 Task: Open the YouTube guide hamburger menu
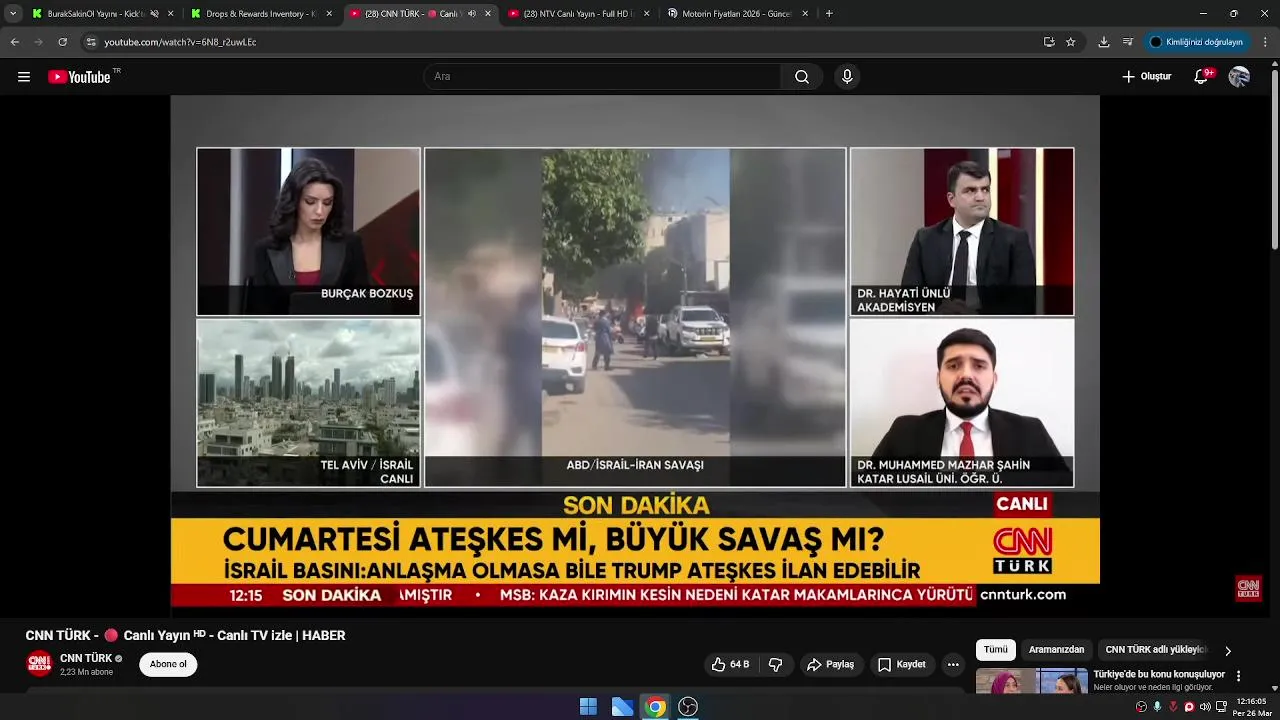tap(24, 77)
